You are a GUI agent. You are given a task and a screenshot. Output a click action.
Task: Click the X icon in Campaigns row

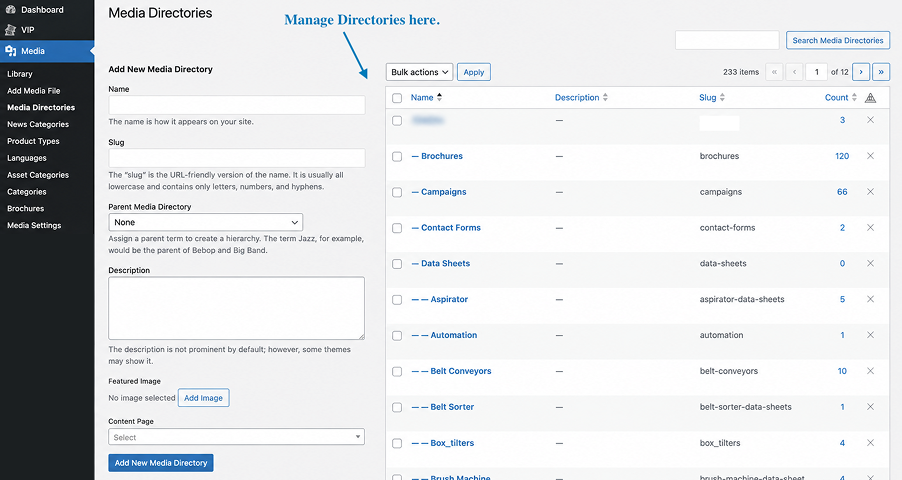[x=870, y=192]
